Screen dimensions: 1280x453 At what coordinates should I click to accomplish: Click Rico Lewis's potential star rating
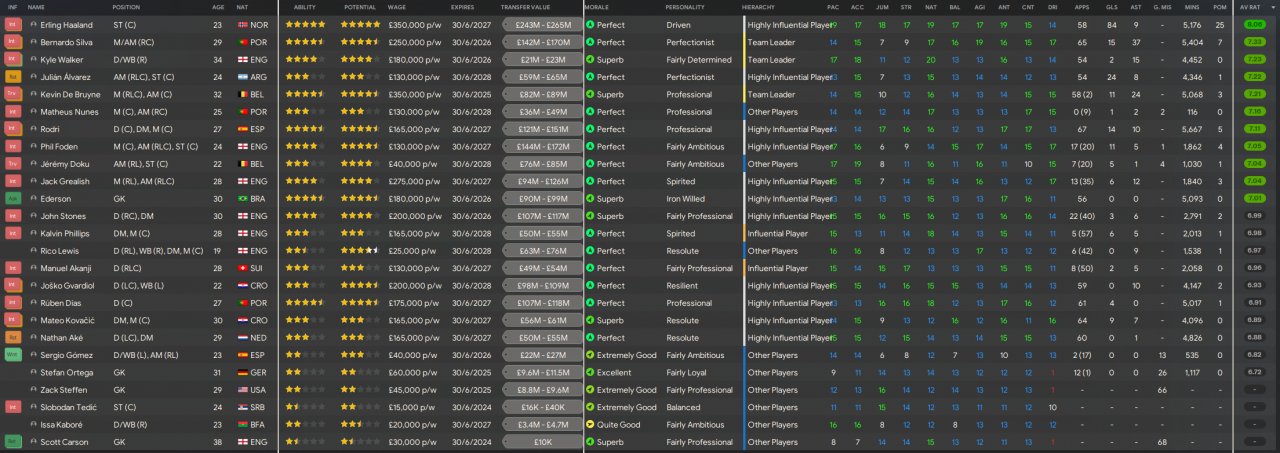coord(360,251)
